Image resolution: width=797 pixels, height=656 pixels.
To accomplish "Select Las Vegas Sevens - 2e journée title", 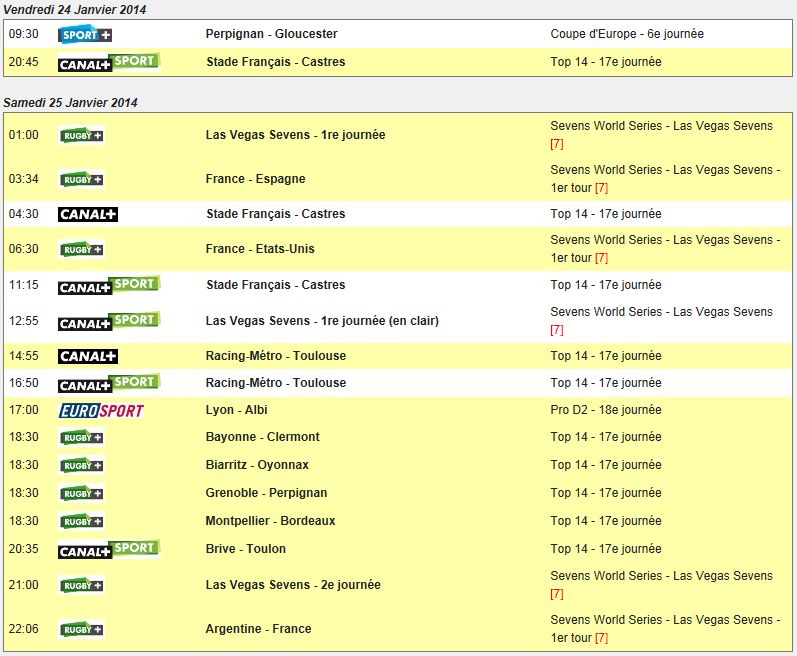I will 293,585.
